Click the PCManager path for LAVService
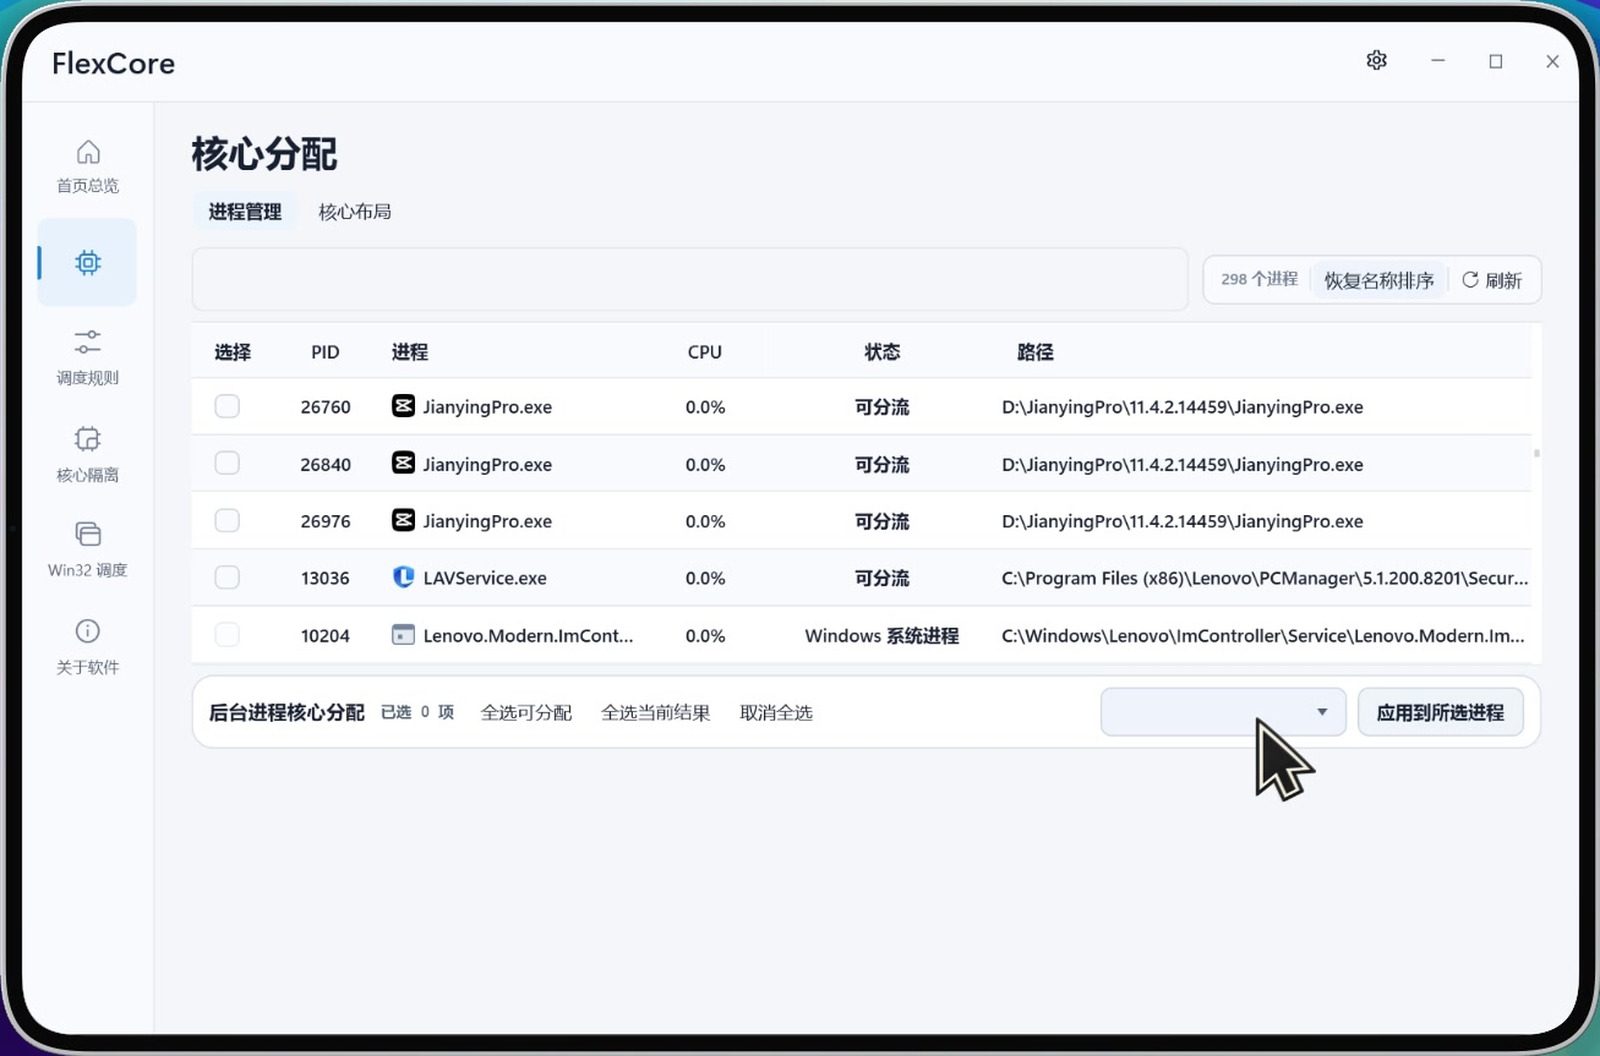This screenshot has height=1056, width=1600. click(1265, 578)
